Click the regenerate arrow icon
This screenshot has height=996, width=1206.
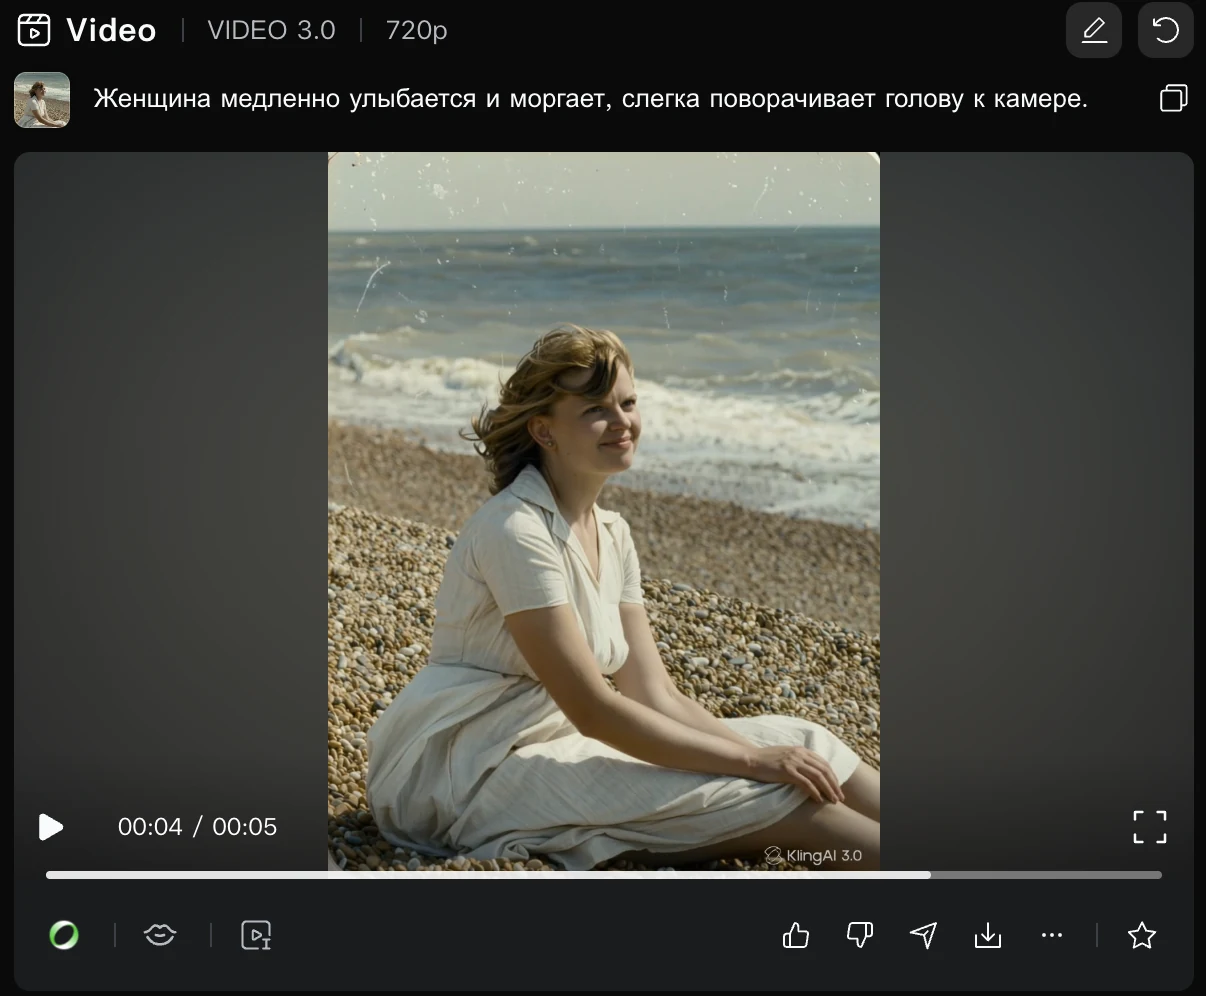1166,31
